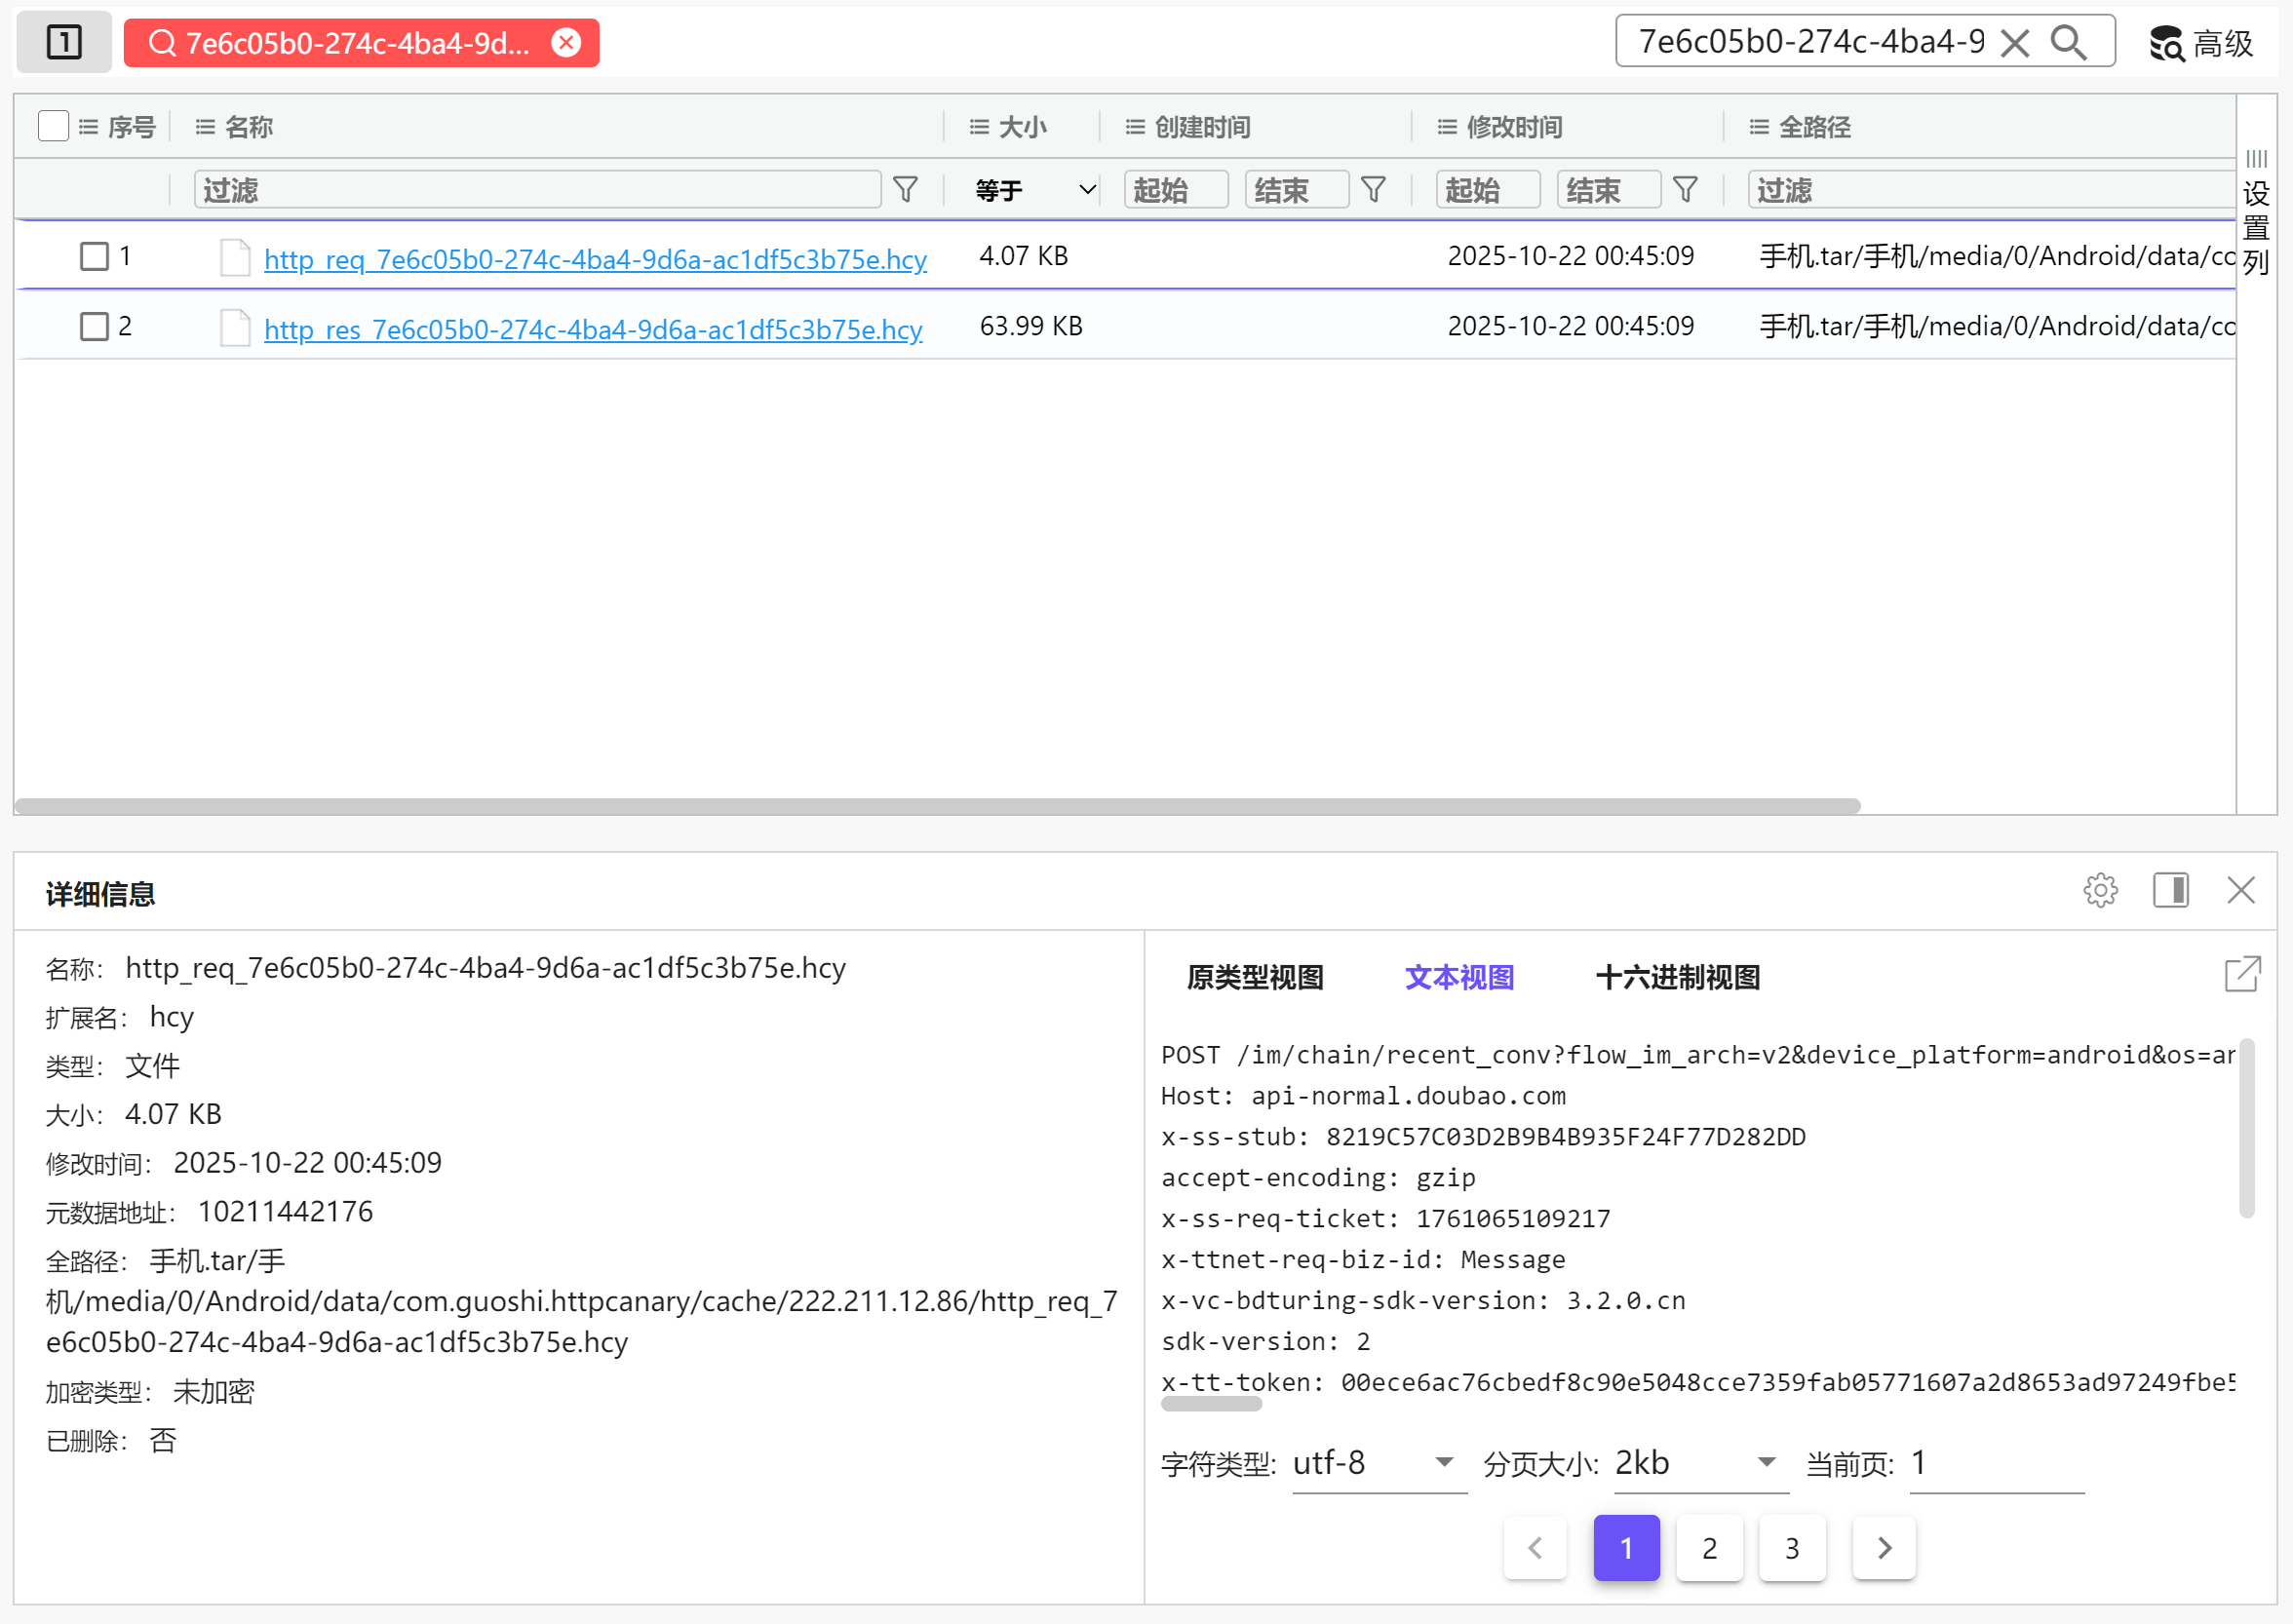The width and height of the screenshot is (2293, 1624).
Task: Click the magnifier search icon in search box
Action: point(2068,43)
